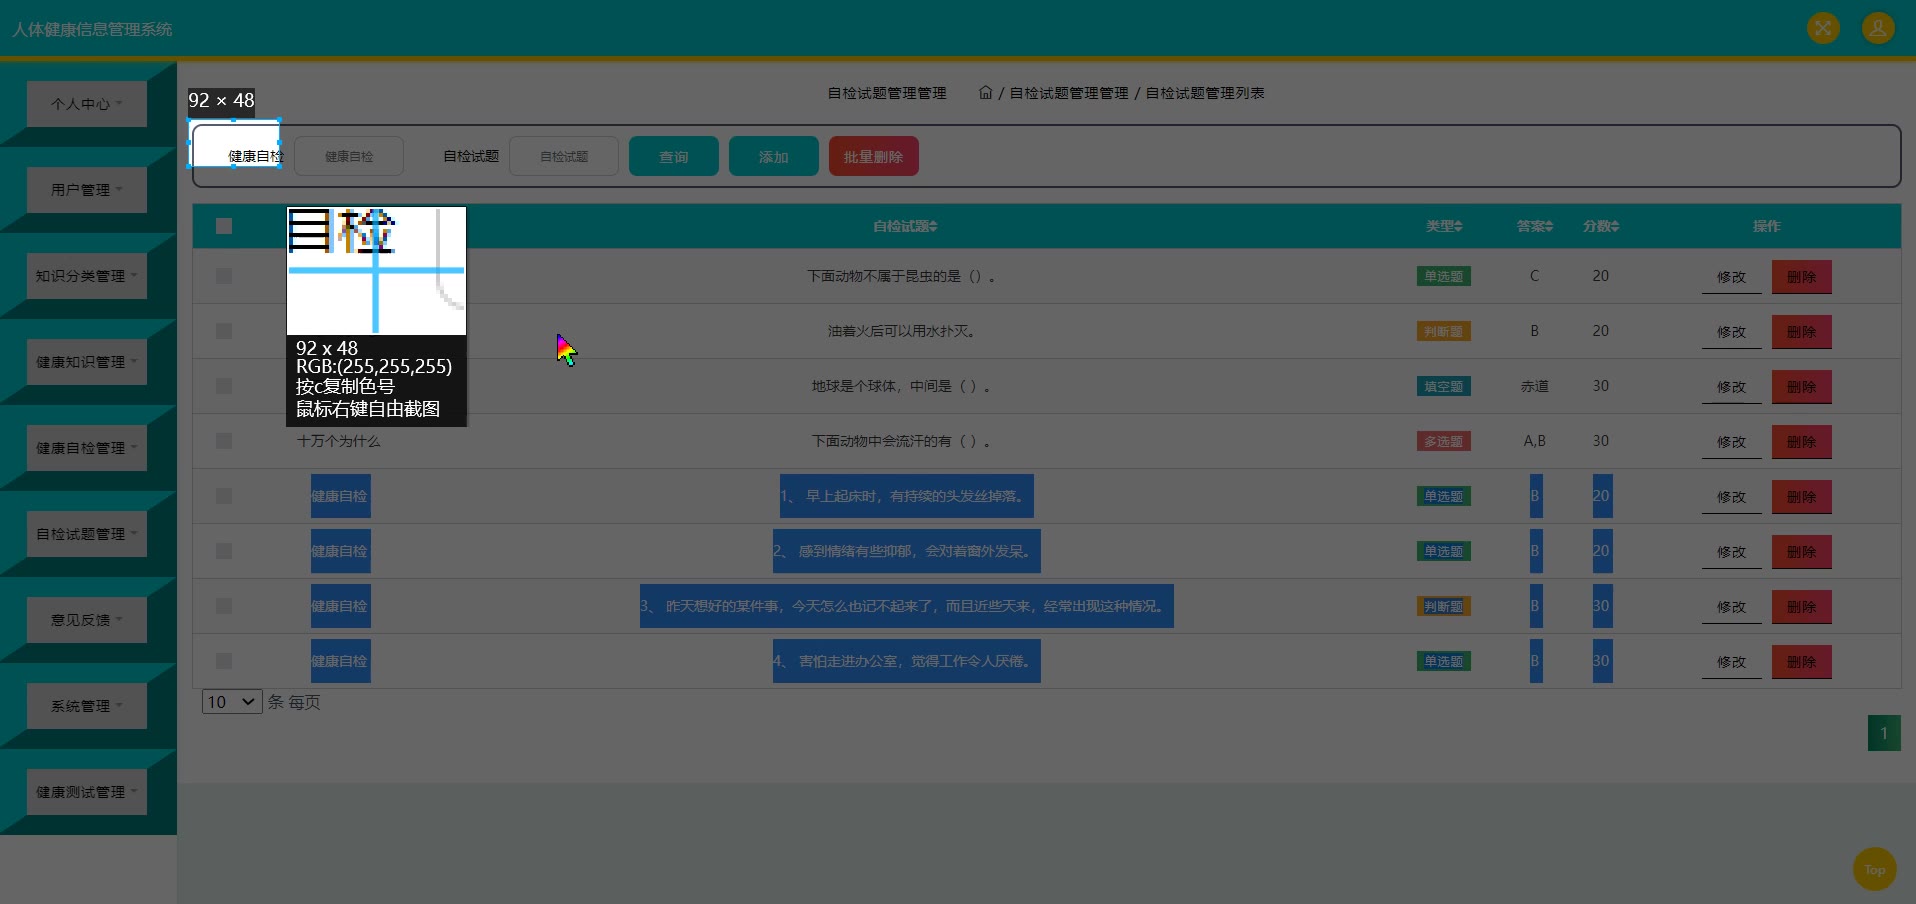Click the question 早上起床时，有持续的头发丝掉落
This screenshot has height=904, width=1916.
pos(907,496)
